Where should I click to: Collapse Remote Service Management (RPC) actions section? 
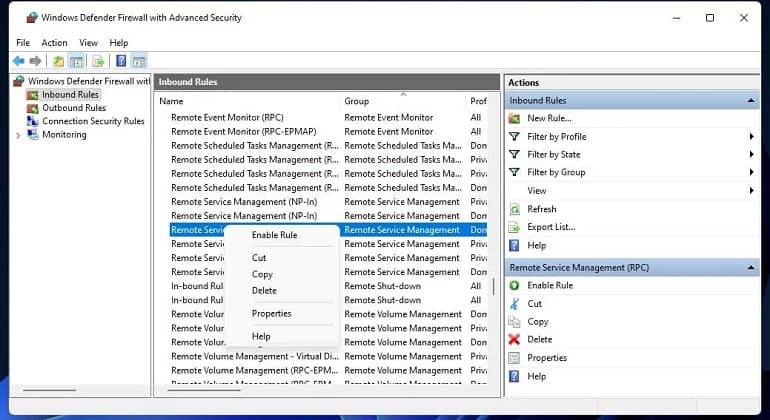(x=751, y=268)
